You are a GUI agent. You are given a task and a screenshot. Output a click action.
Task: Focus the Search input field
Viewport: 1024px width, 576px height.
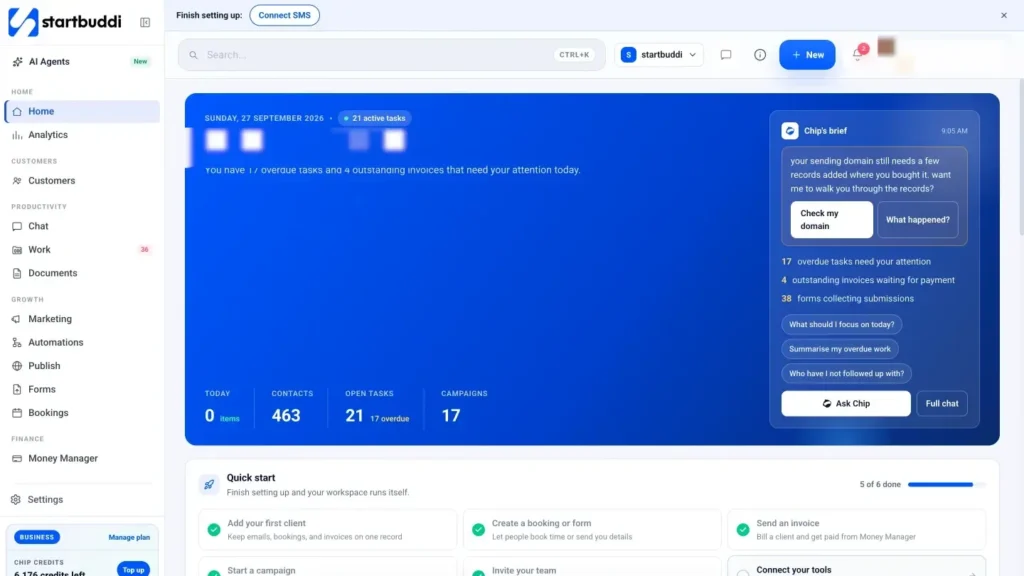392,55
